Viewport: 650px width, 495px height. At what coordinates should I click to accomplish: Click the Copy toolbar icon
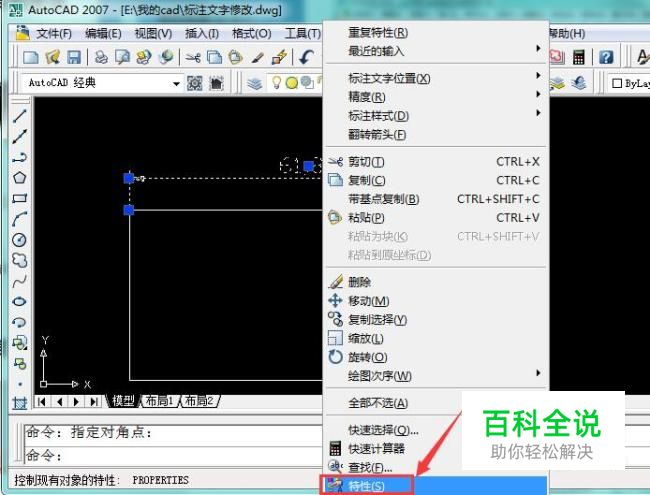214,57
